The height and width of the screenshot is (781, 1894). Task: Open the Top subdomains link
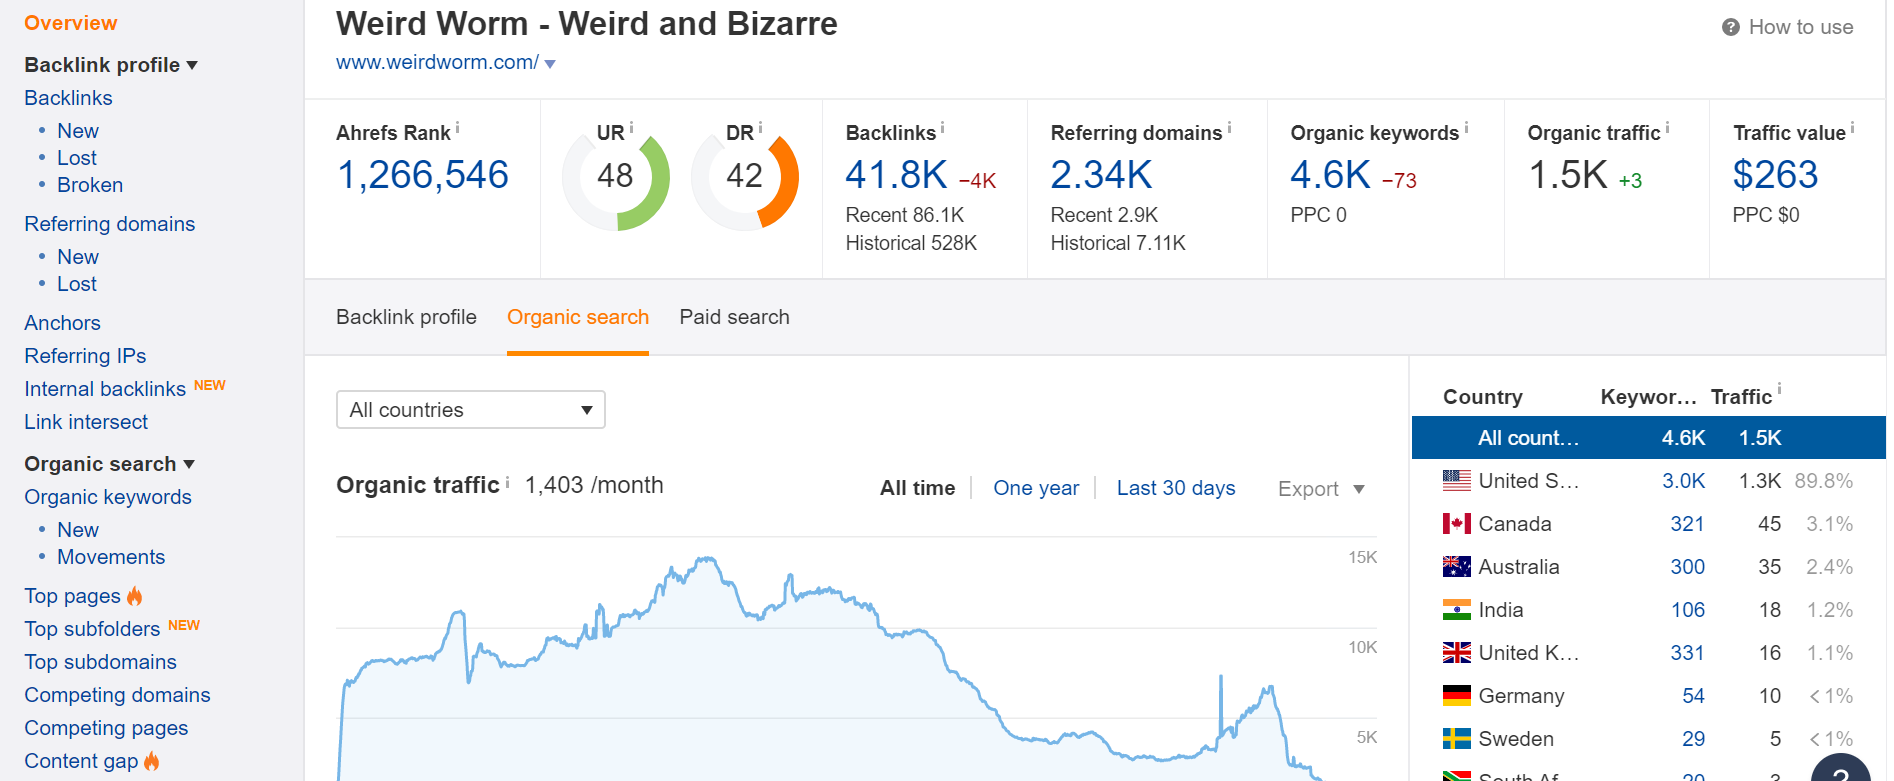click(x=100, y=662)
